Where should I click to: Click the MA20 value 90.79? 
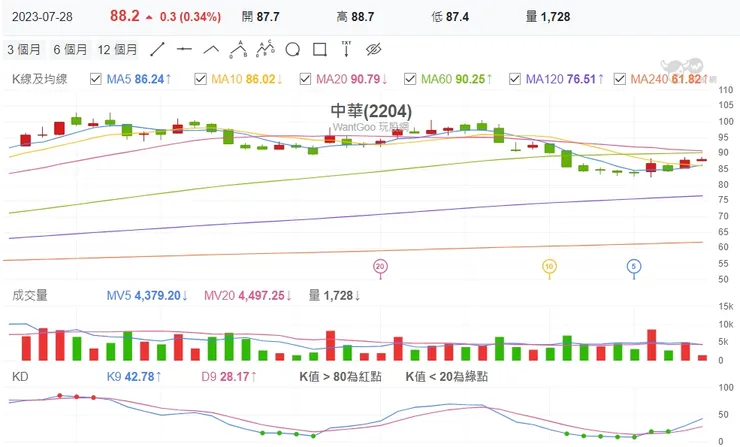(x=365, y=79)
